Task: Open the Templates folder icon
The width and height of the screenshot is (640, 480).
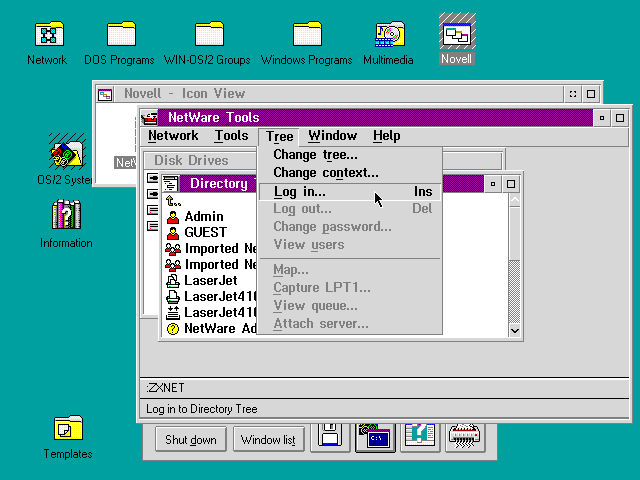Action: pos(68,428)
